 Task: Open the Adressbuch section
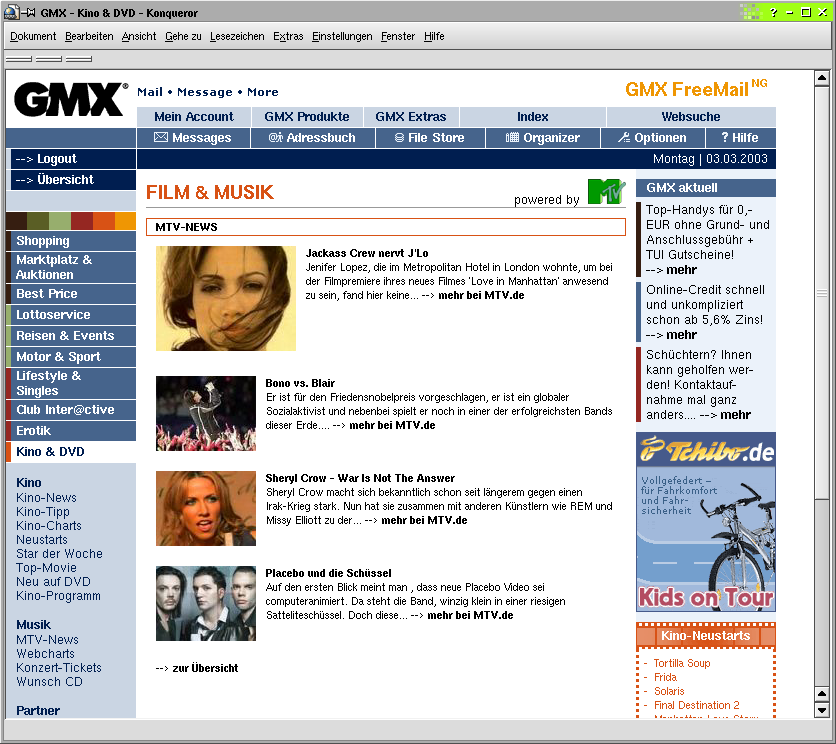pos(312,138)
